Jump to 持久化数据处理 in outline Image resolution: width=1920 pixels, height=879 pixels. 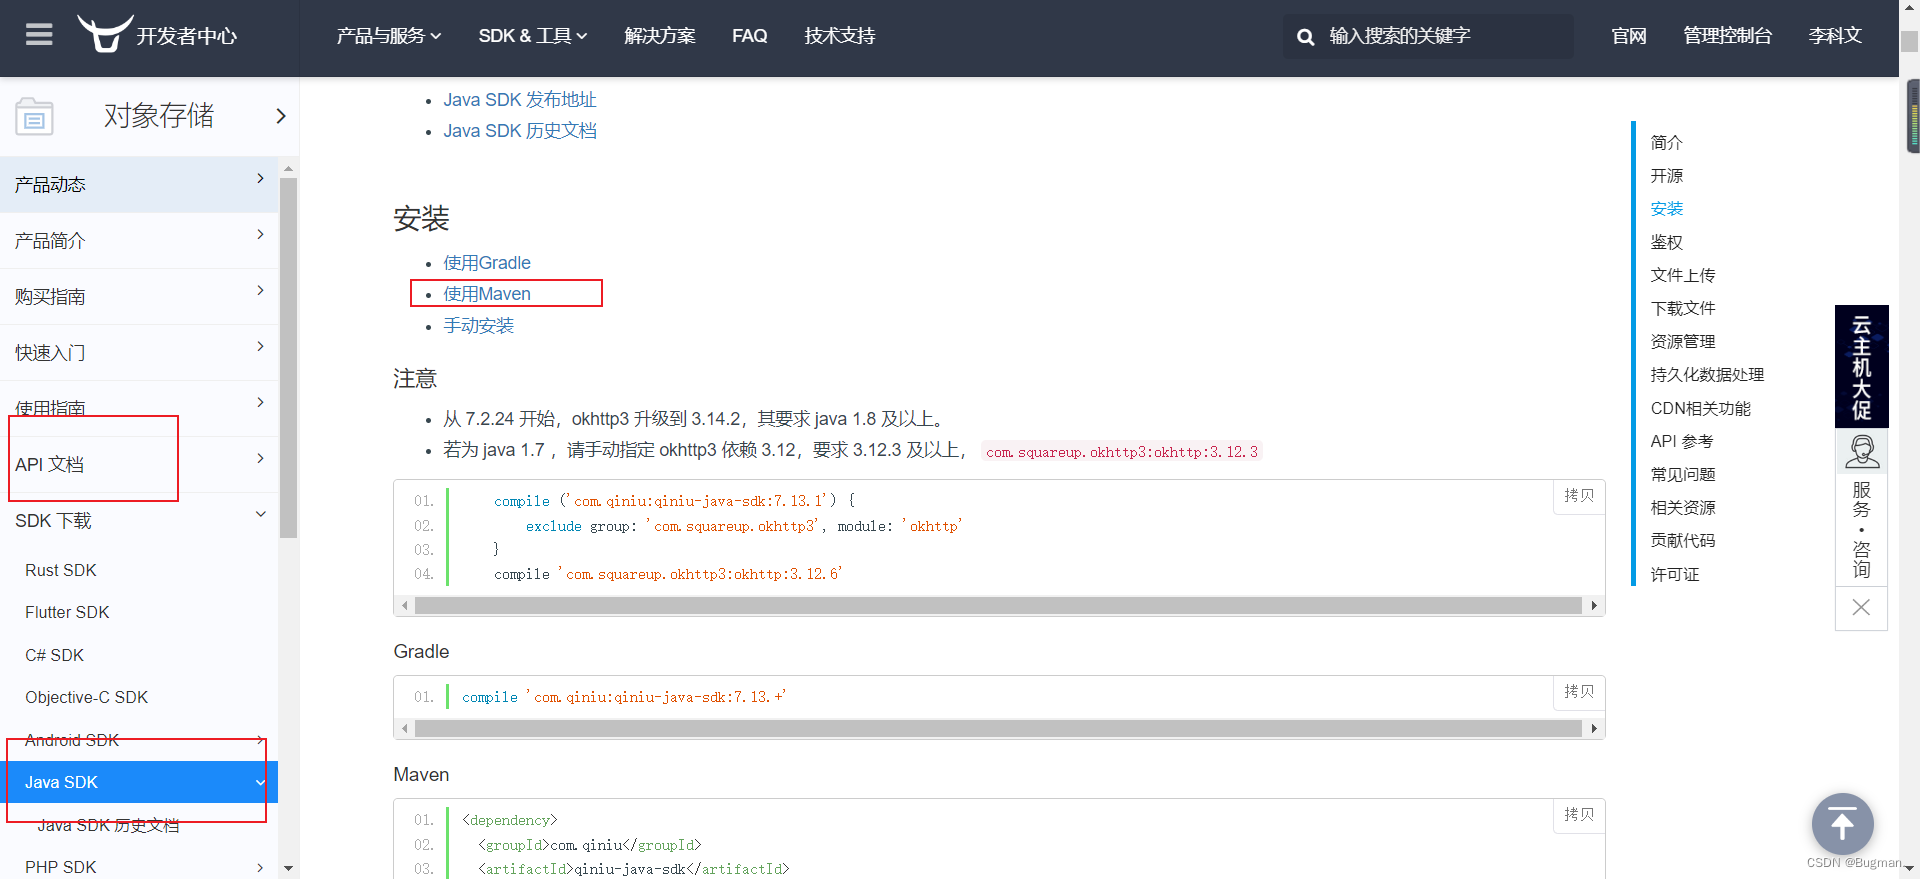click(1707, 375)
